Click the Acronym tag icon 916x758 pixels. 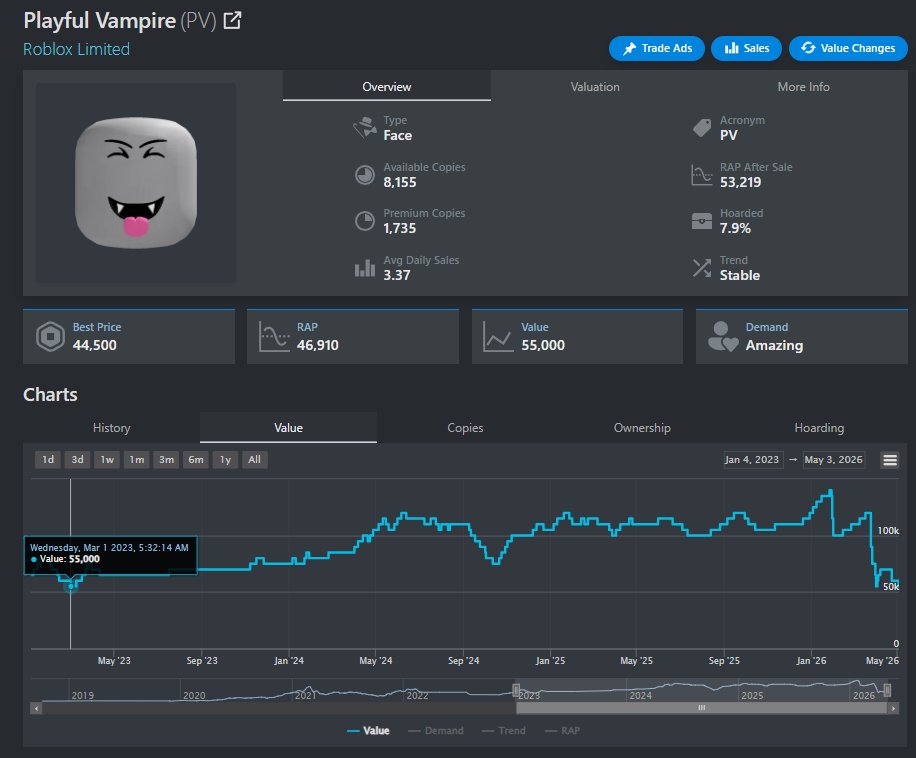coord(702,127)
